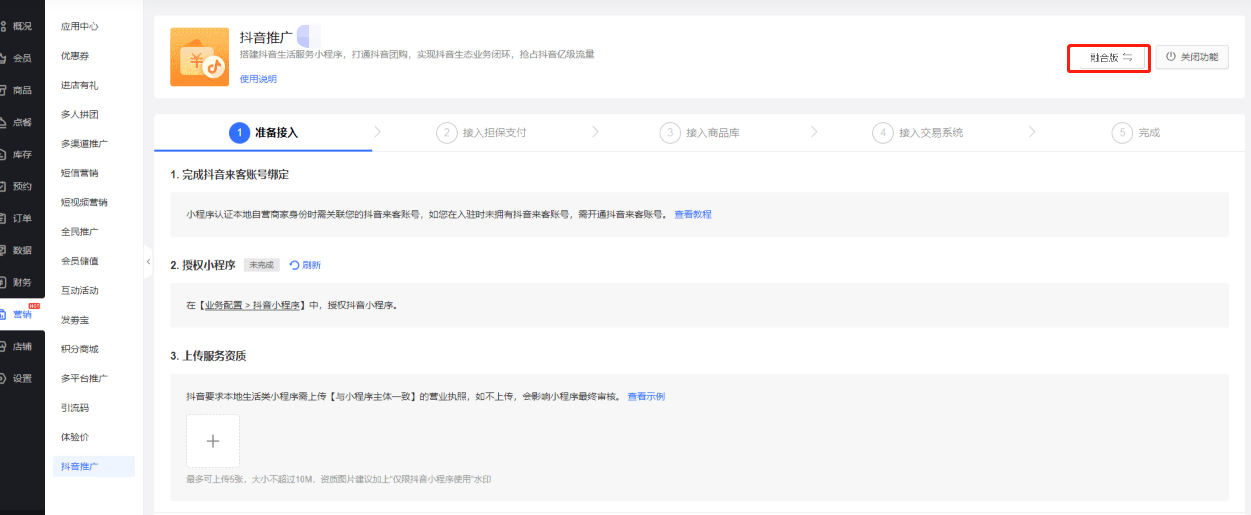This screenshot has width=1251, height=515.
Task: Click the 刷新 refresh link
Action: click(305, 265)
